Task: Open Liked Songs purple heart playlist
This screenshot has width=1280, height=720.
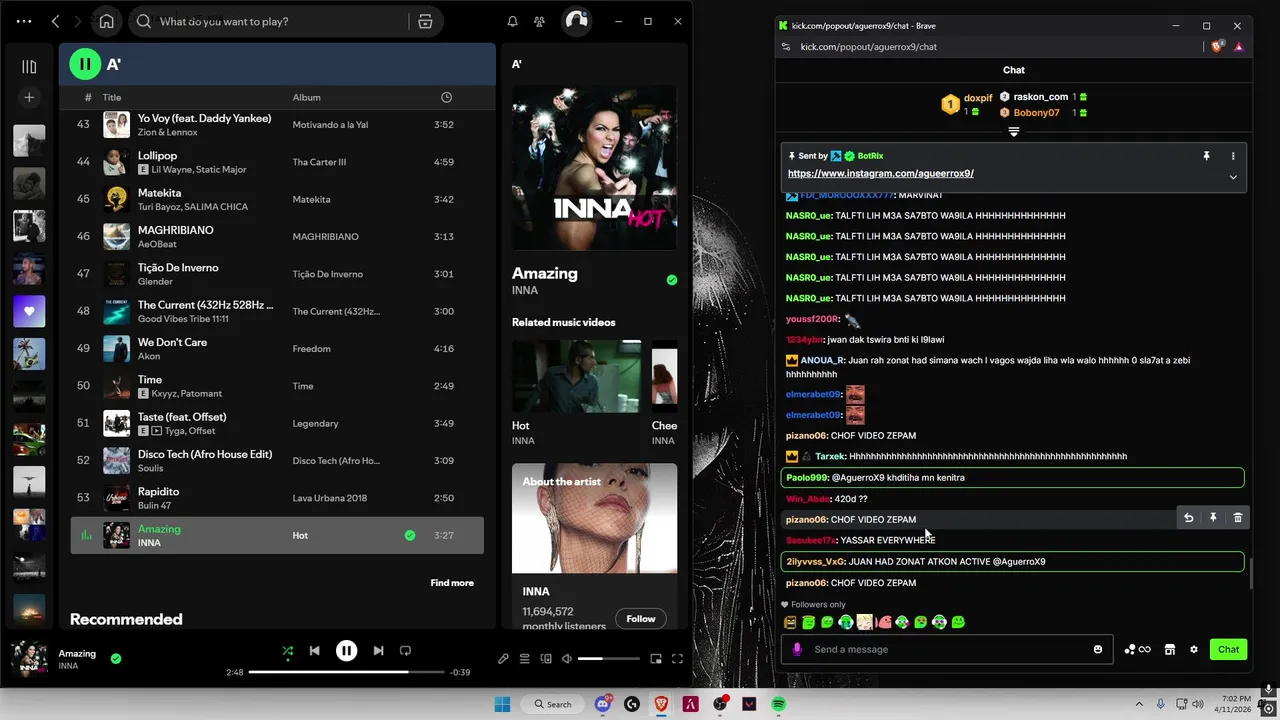Action: (x=29, y=311)
